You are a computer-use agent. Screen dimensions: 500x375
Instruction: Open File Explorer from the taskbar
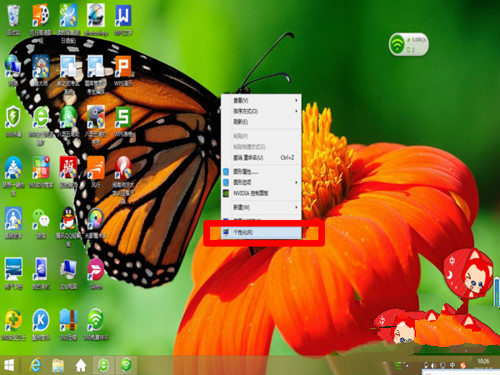pyautogui.click(x=58, y=365)
